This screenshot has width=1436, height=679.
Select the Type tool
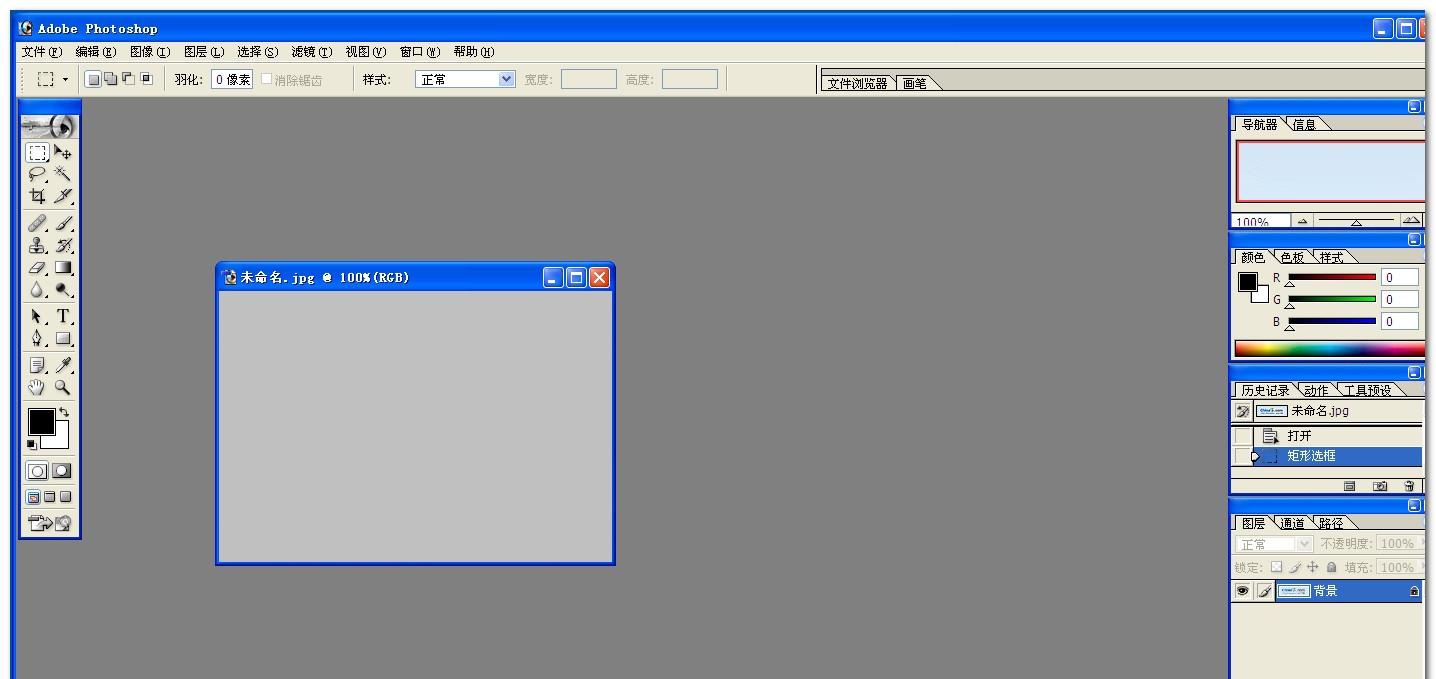click(x=63, y=316)
